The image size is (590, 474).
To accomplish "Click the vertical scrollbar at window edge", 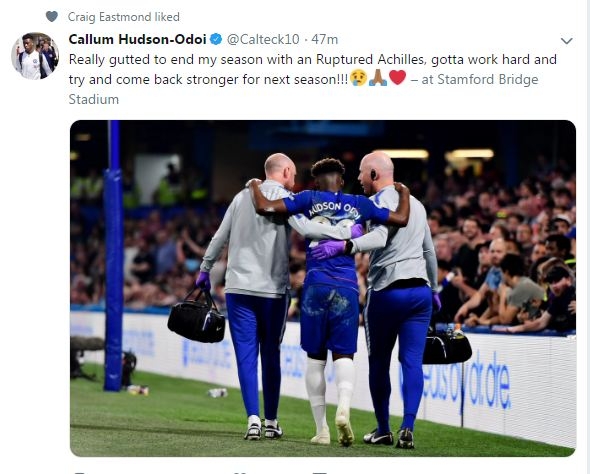I will [587, 237].
